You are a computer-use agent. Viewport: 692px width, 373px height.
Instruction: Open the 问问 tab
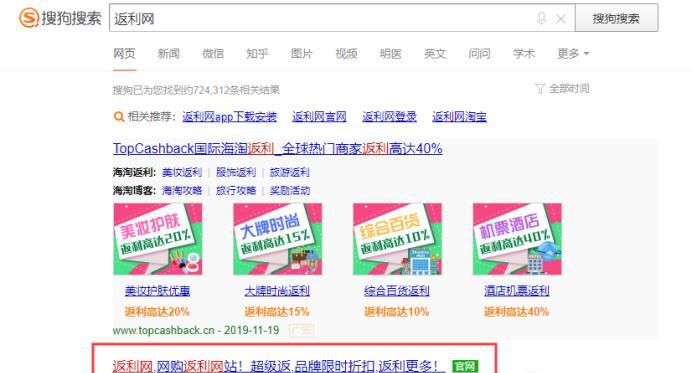(479, 54)
